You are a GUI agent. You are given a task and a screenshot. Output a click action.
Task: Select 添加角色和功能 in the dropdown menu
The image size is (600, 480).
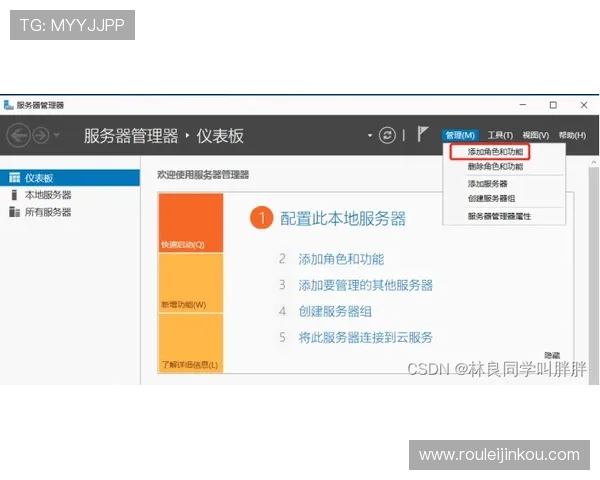click(495, 152)
